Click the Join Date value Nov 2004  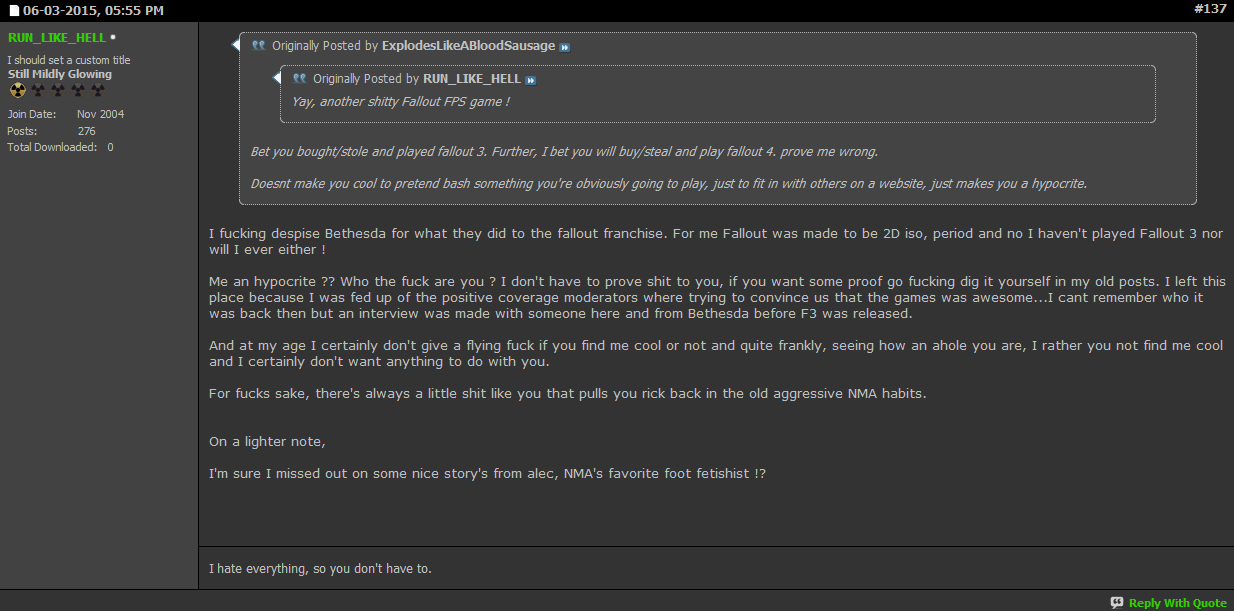(100, 114)
